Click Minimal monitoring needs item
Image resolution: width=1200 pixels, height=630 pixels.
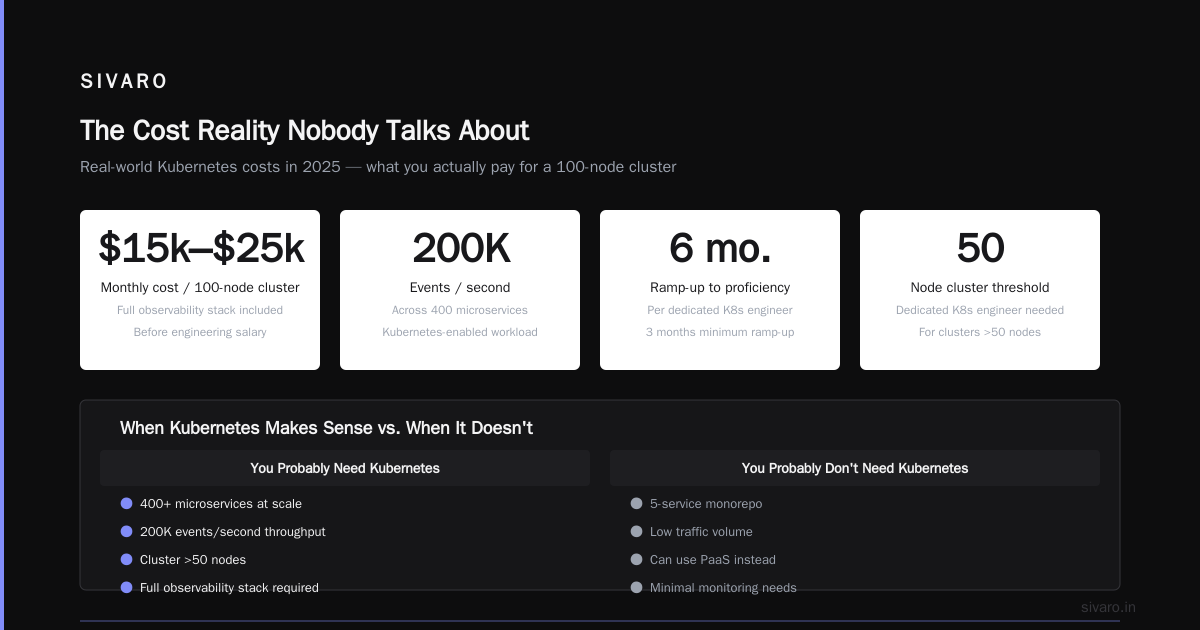(723, 588)
